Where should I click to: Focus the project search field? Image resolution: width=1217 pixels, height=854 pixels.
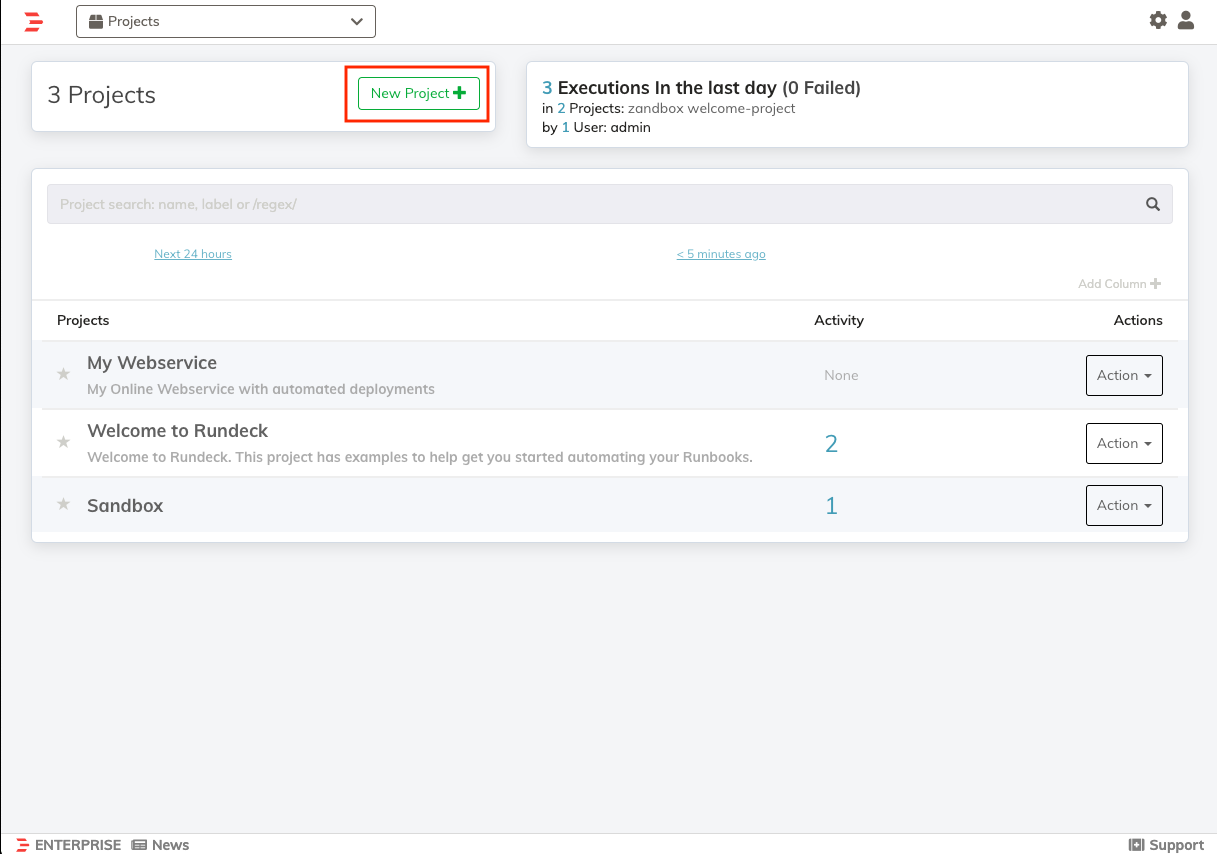pos(610,204)
